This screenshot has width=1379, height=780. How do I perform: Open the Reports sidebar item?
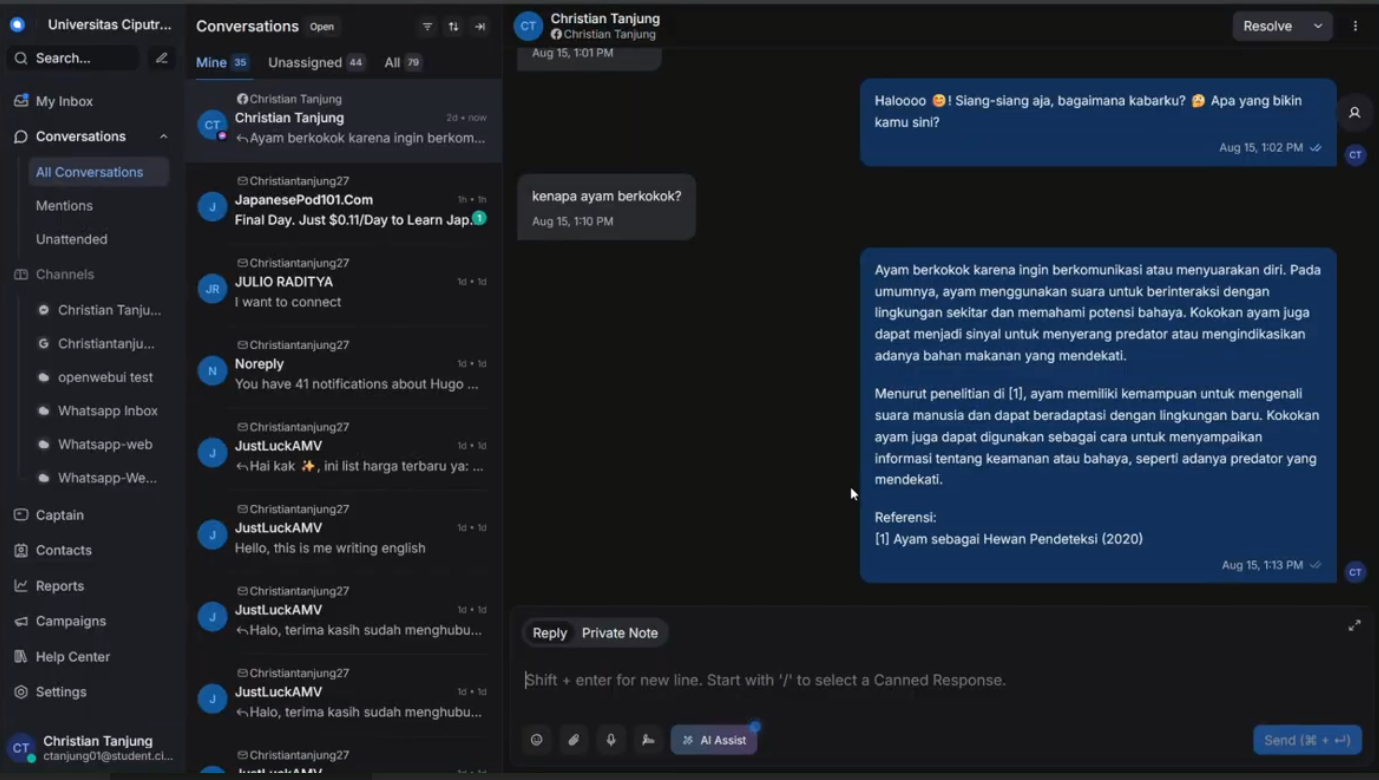pyautogui.click(x=60, y=586)
